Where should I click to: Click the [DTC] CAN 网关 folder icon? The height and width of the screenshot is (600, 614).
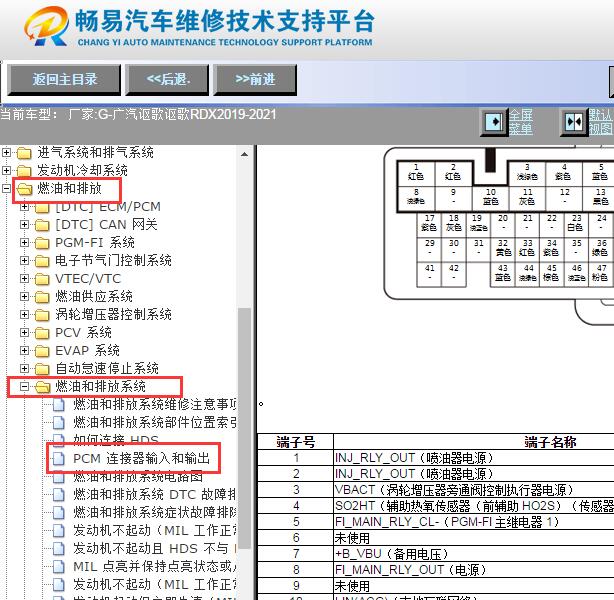point(42,225)
